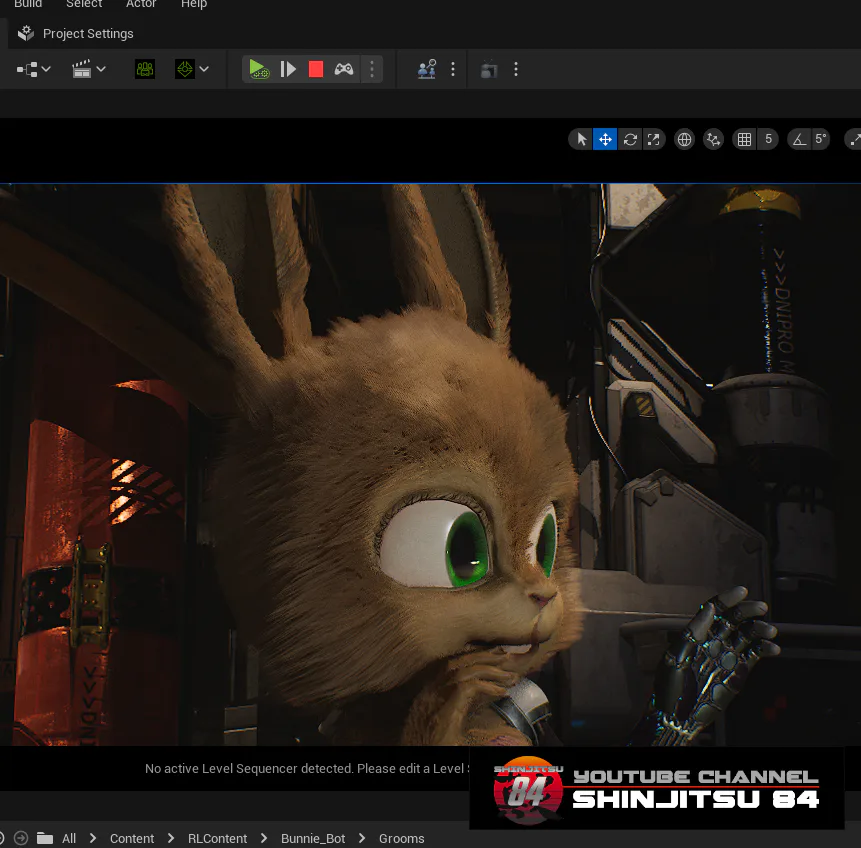Go to the Bunnie_Bot breadcrumb

313,839
